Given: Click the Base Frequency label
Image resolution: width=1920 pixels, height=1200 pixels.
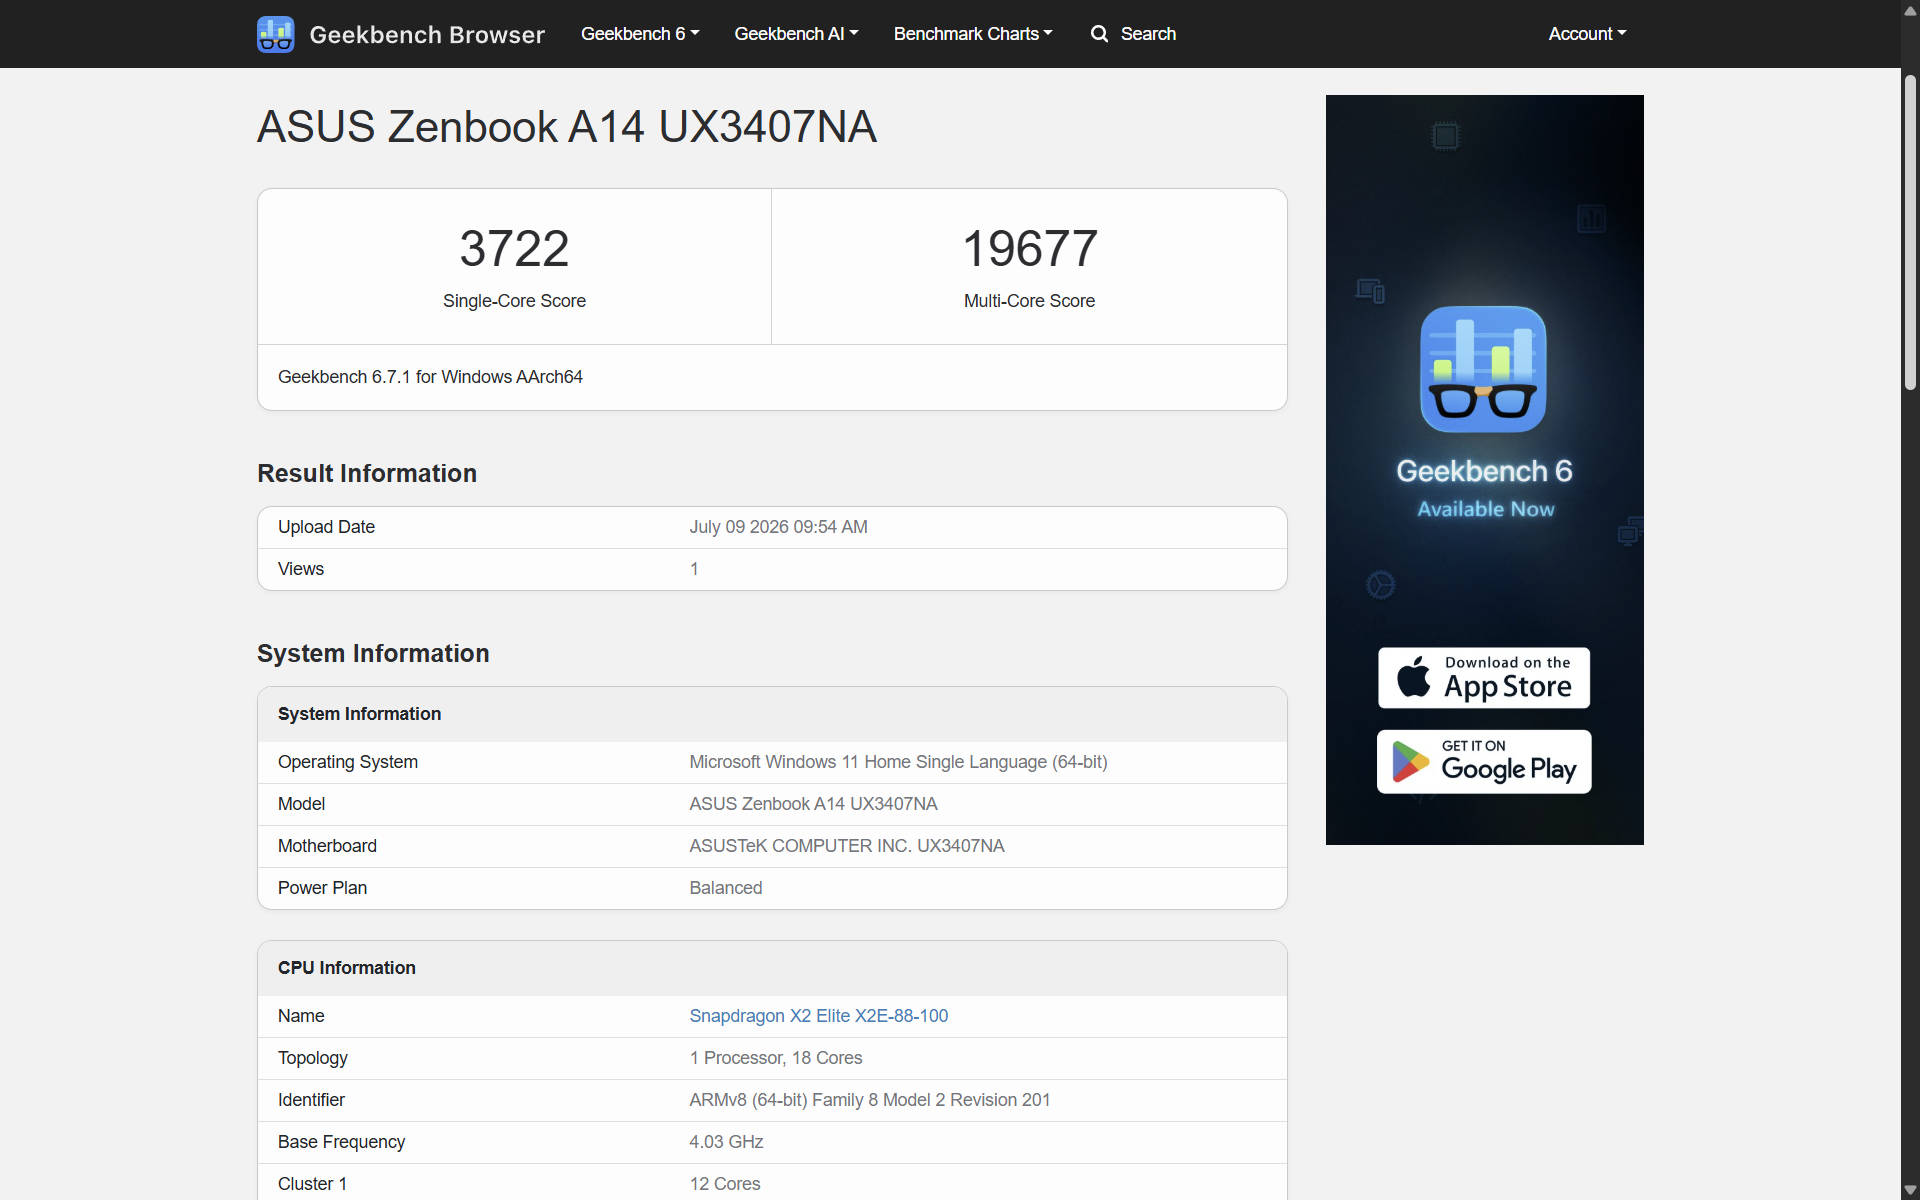Looking at the screenshot, I should (x=341, y=1142).
